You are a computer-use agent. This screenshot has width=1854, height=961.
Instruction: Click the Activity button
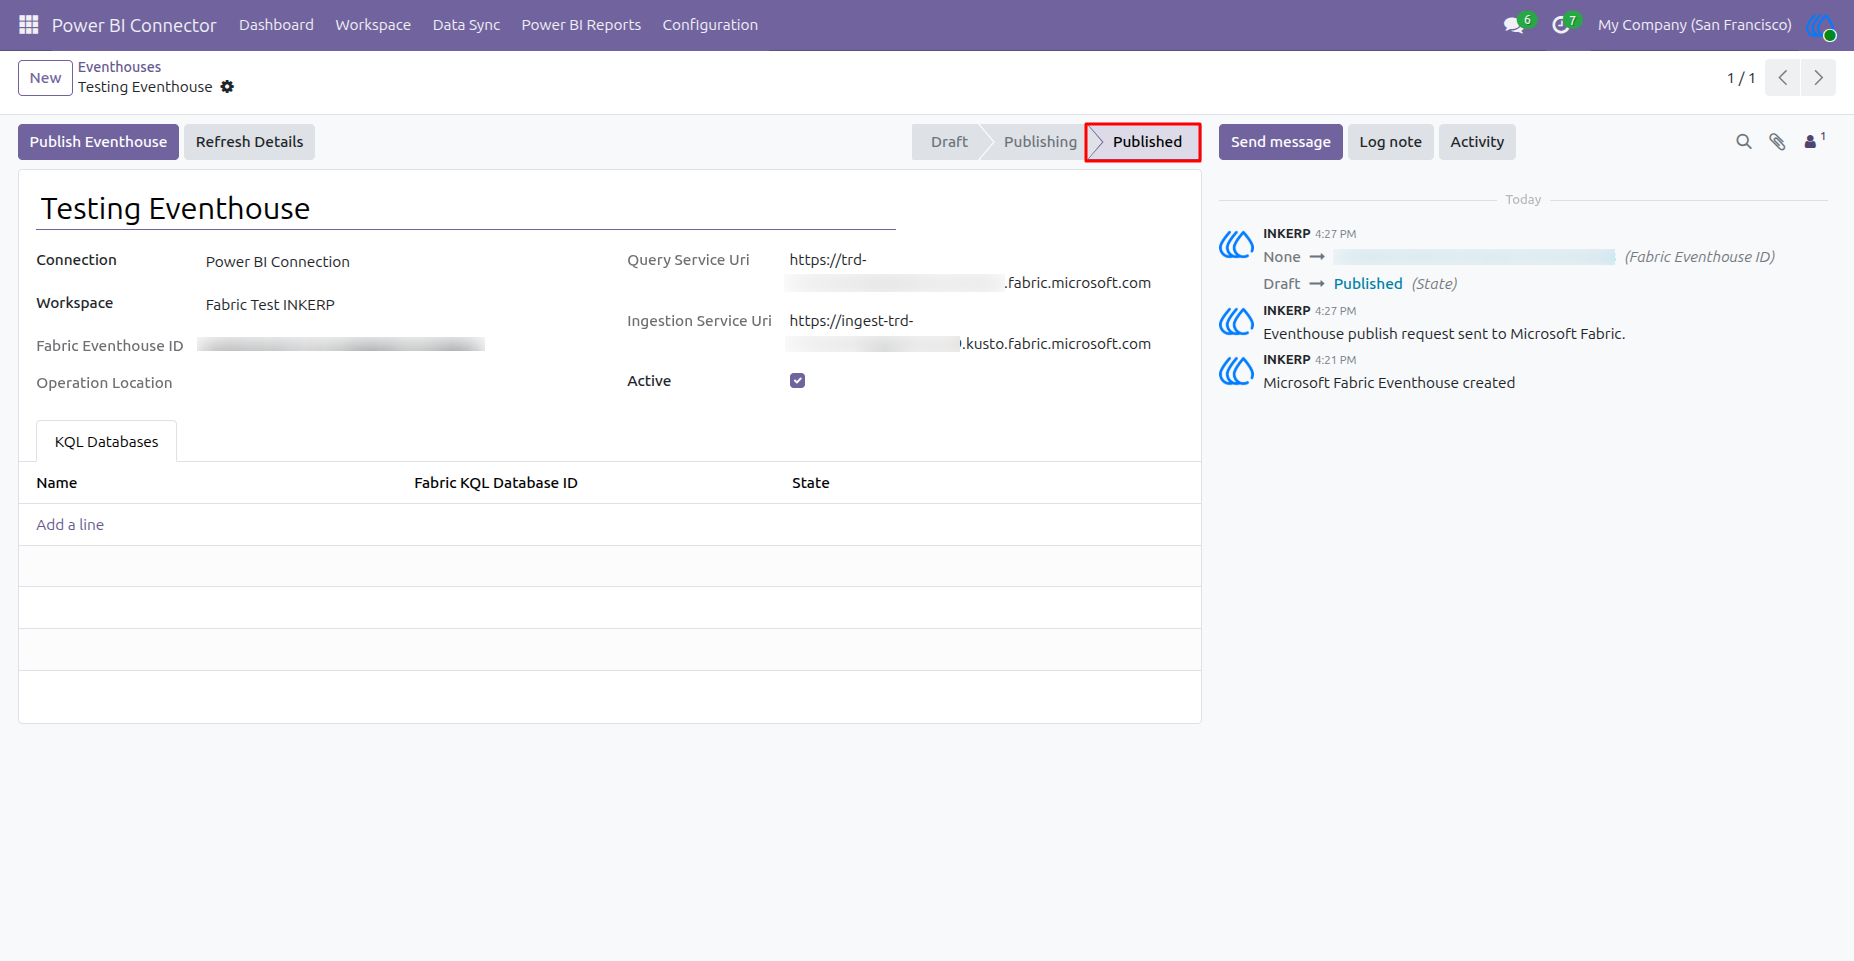tap(1477, 142)
